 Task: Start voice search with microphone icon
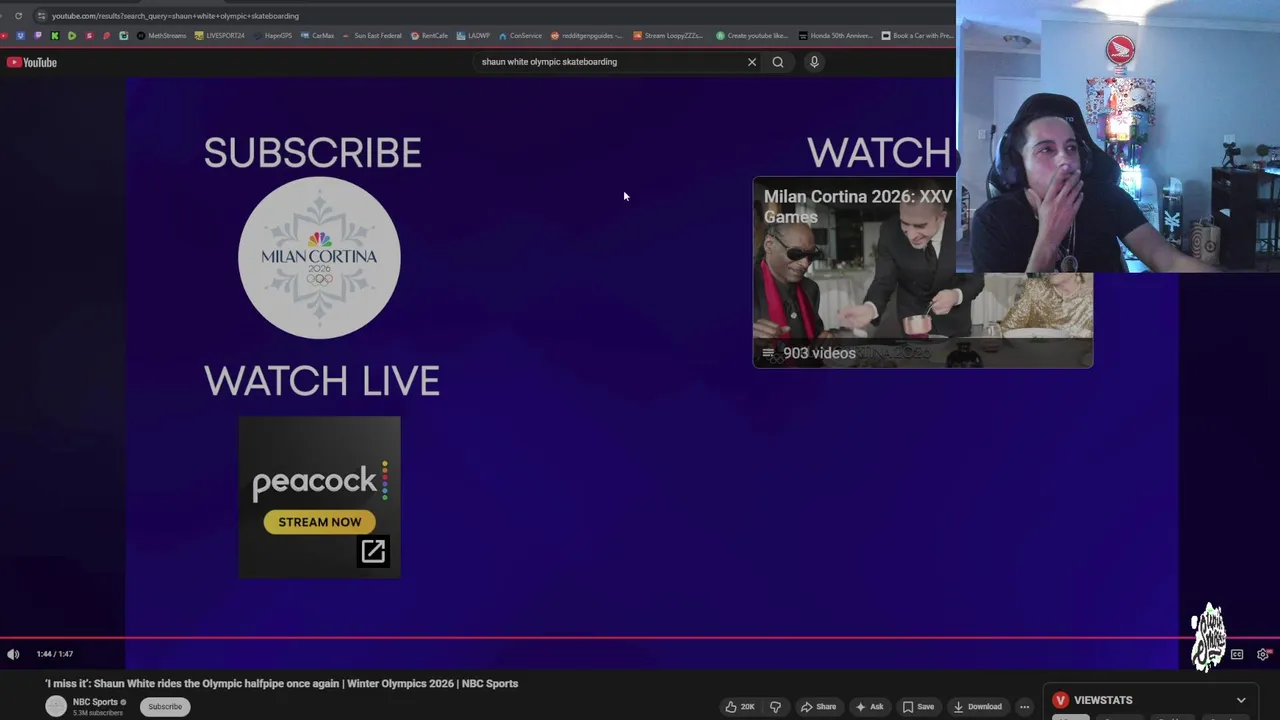pos(814,62)
